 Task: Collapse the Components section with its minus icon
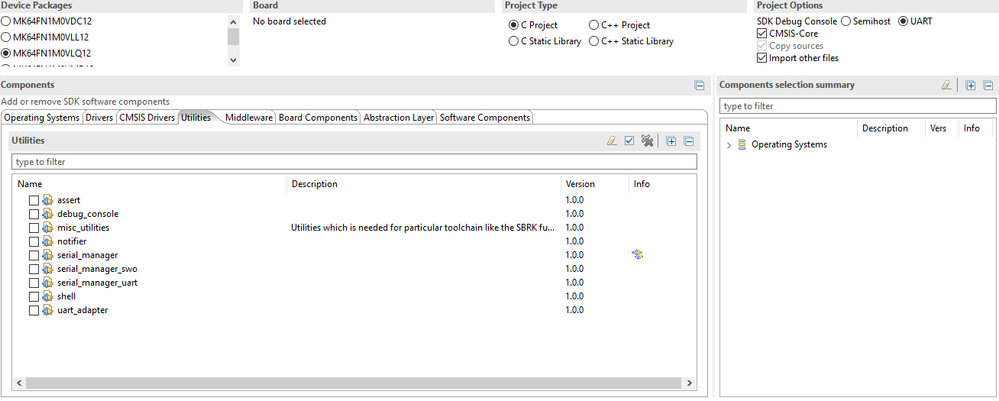(699, 85)
